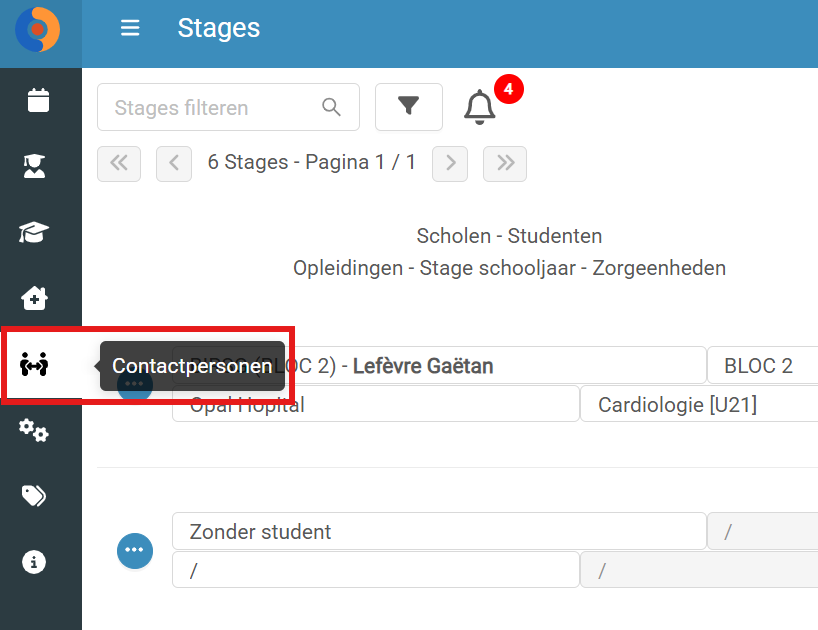
Task: Open the students icon in the sidebar
Action: pyautogui.click(x=34, y=166)
